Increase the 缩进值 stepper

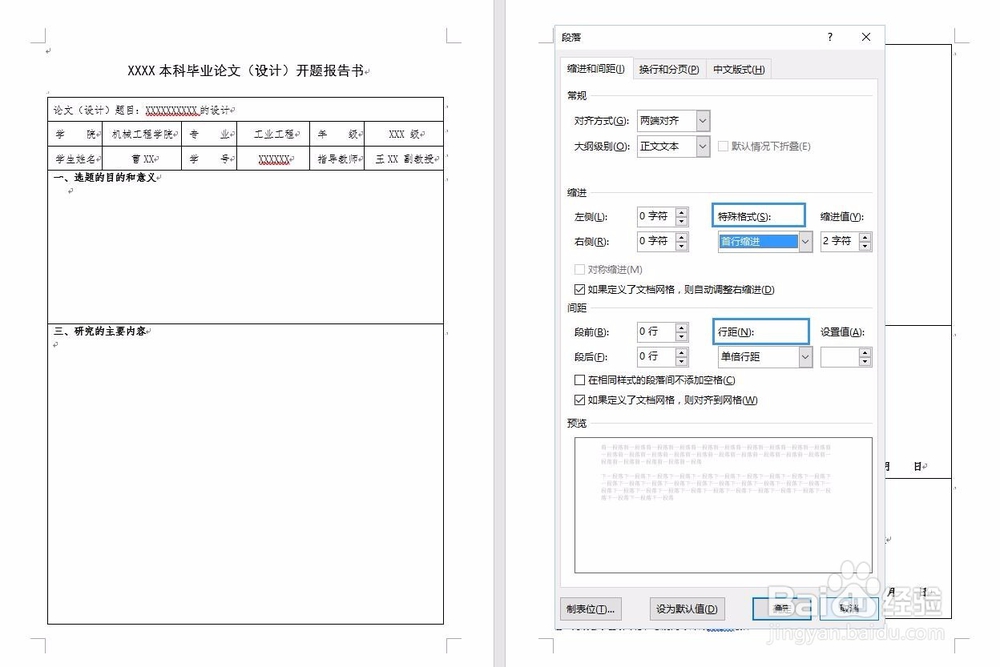[x=865, y=237]
